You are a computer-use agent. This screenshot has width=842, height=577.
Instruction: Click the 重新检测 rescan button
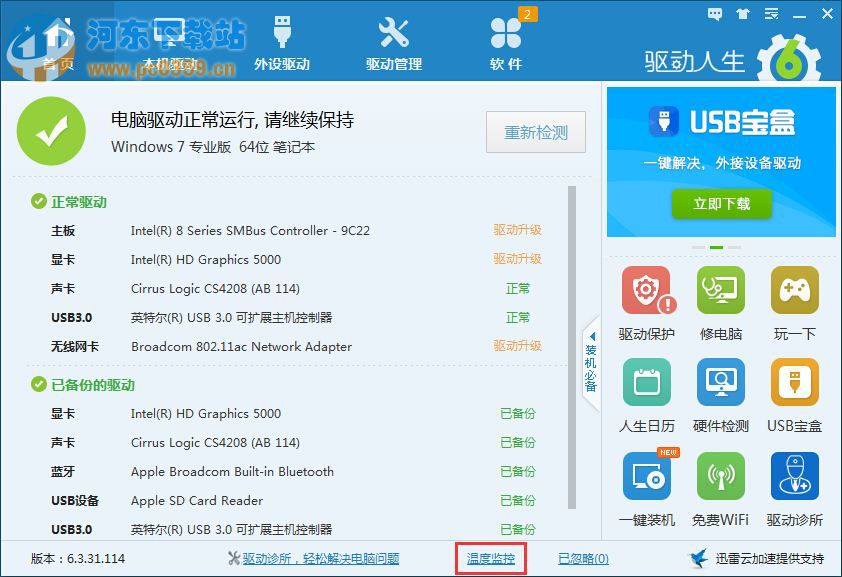[536, 133]
